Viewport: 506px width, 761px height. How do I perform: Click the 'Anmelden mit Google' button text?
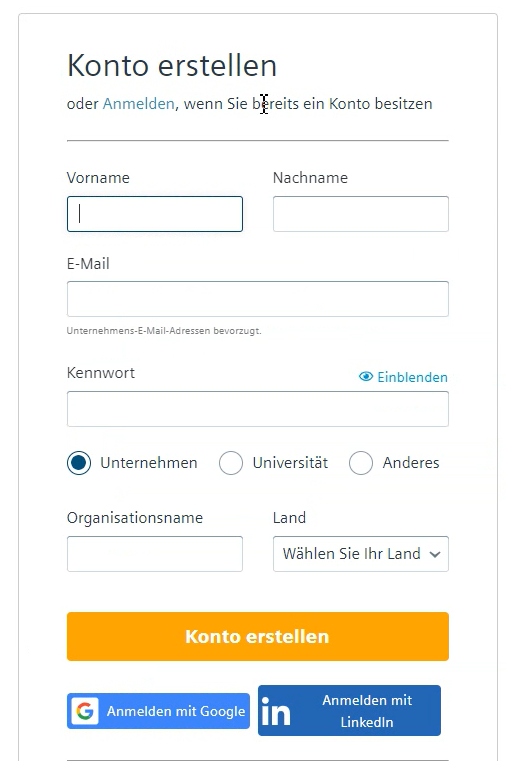click(x=176, y=711)
